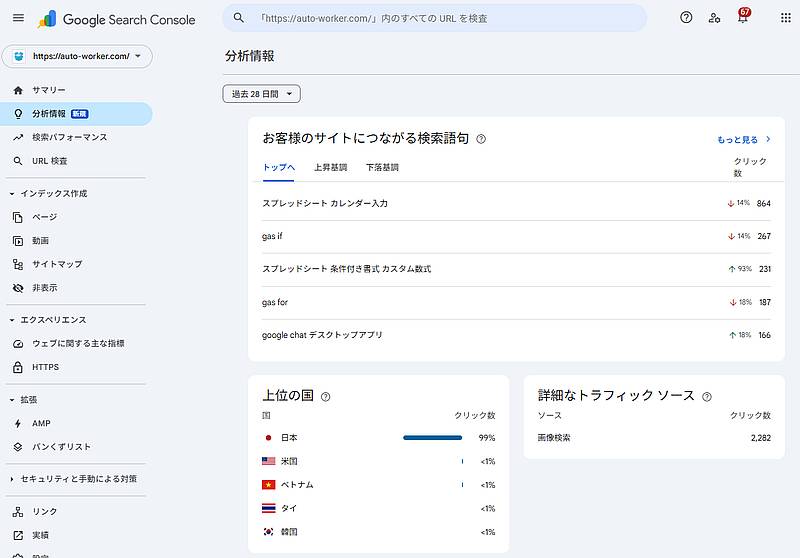Click the hidden-eye icon next to 非表示
The image size is (800, 558).
pos(18,288)
